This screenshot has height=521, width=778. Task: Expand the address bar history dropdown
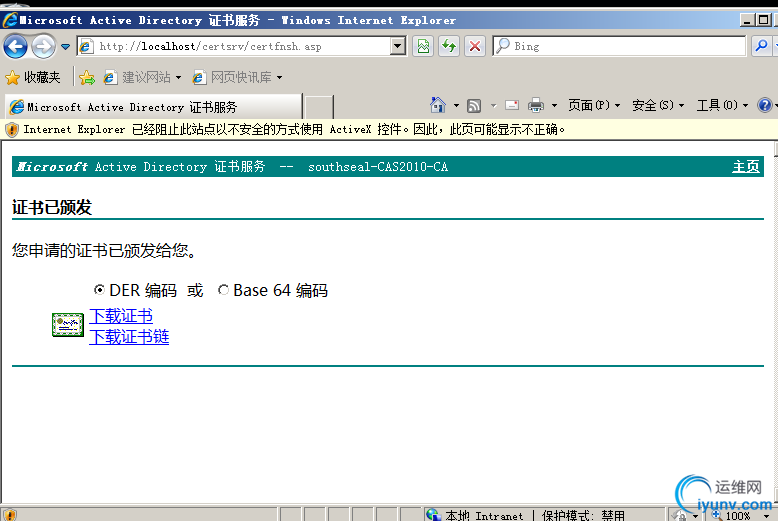click(397, 46)
